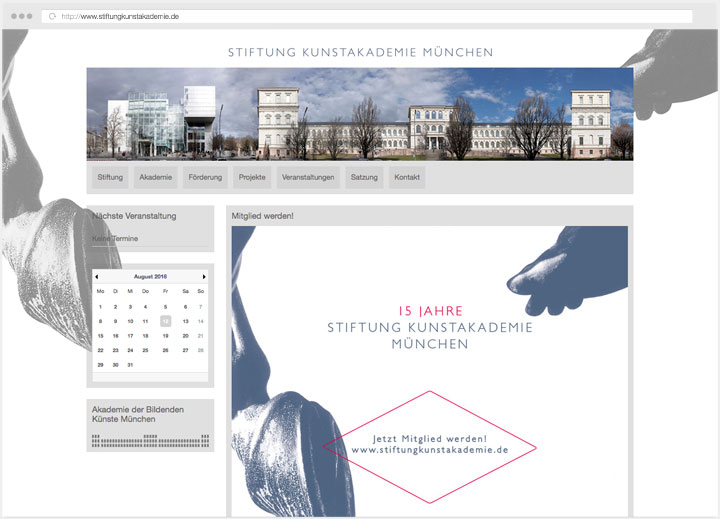Click the Stiftung Kunstakademie München site title
Screen dimensions: 720x519
click(360, 52)
